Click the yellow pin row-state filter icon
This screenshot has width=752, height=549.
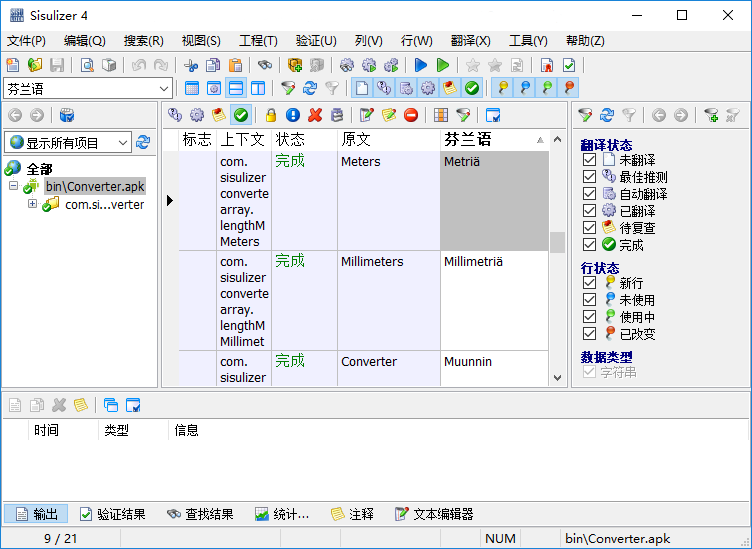pos(503,88)
